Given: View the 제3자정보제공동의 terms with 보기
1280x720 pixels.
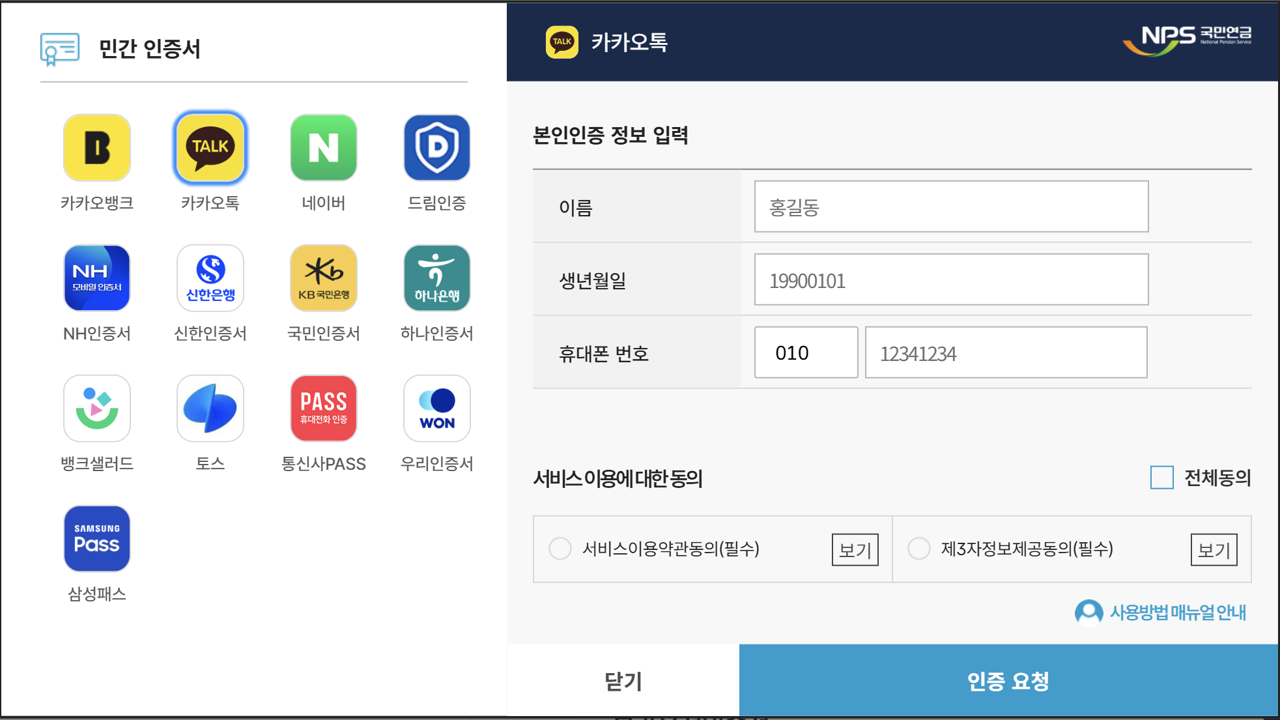Looking at the screenshot, I should pos(1214,550).
